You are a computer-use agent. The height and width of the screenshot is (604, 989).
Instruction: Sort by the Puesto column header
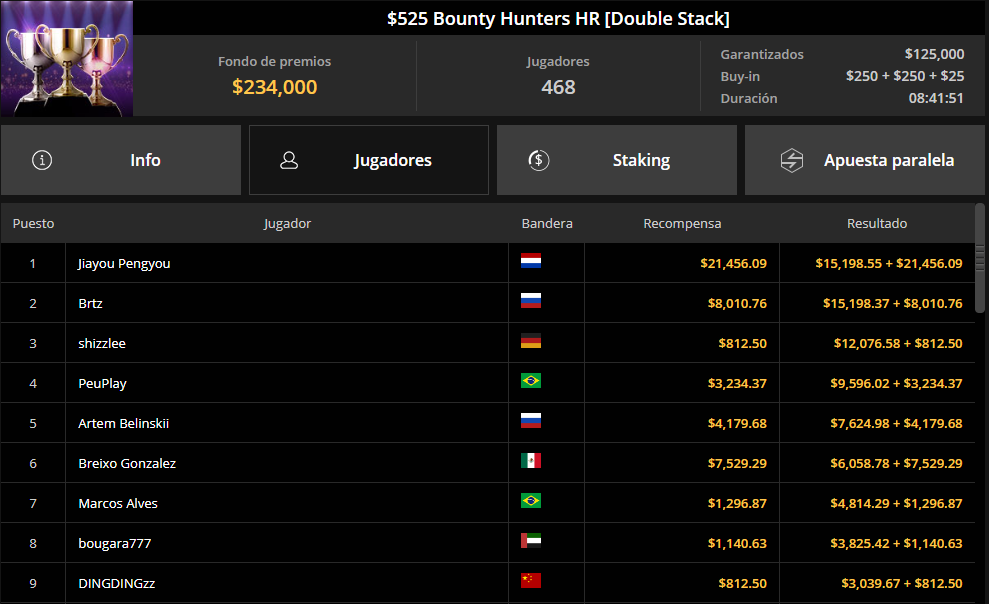point(33,223)
